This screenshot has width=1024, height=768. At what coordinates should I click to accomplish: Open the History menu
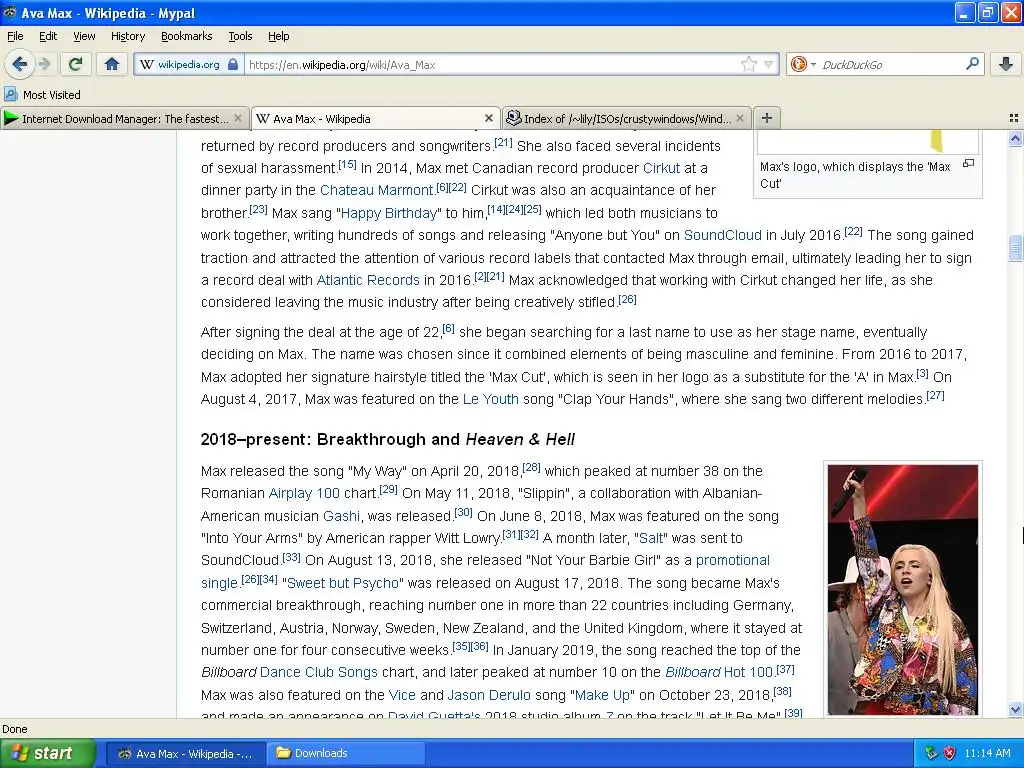pos(127,36)
